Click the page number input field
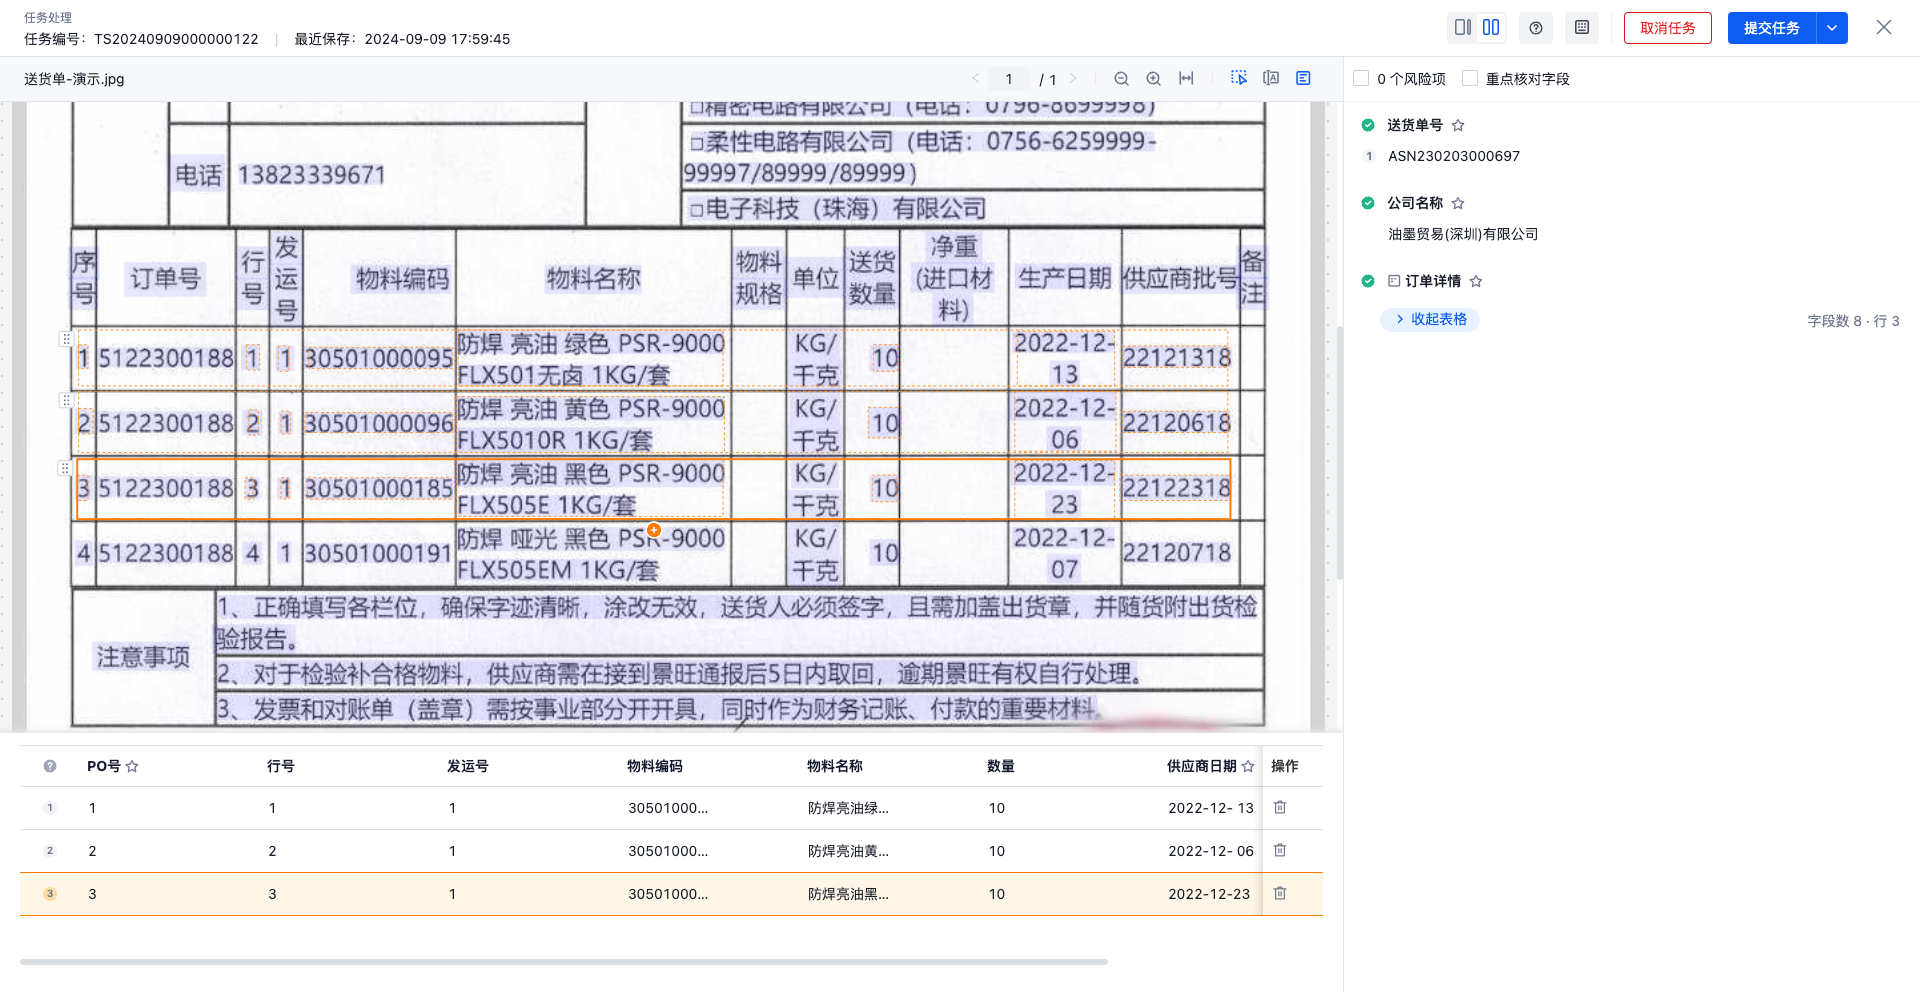 click(1009, 79)
